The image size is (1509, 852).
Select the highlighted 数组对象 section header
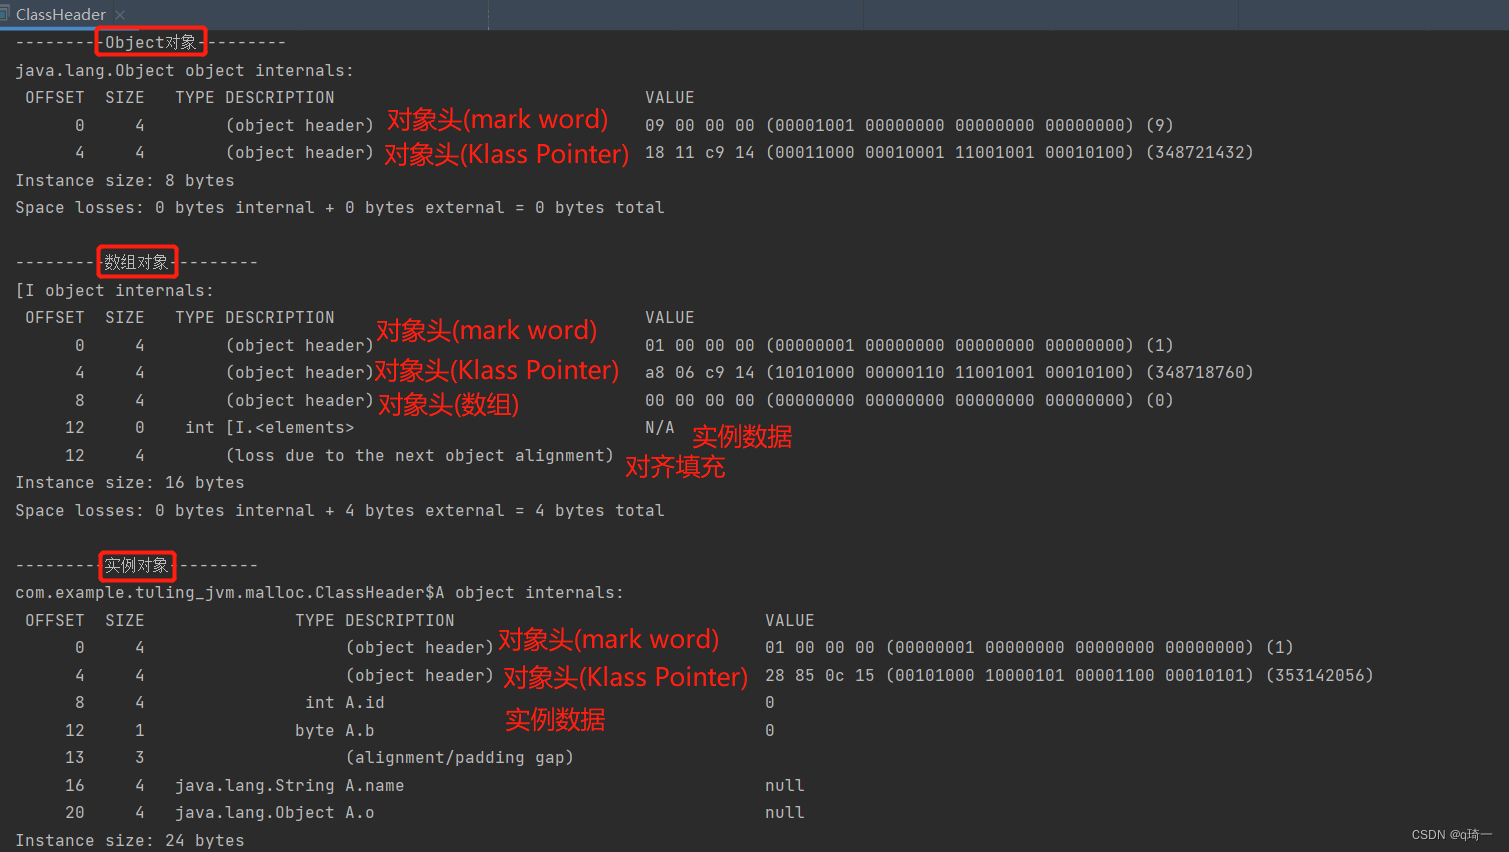point(137,261)
